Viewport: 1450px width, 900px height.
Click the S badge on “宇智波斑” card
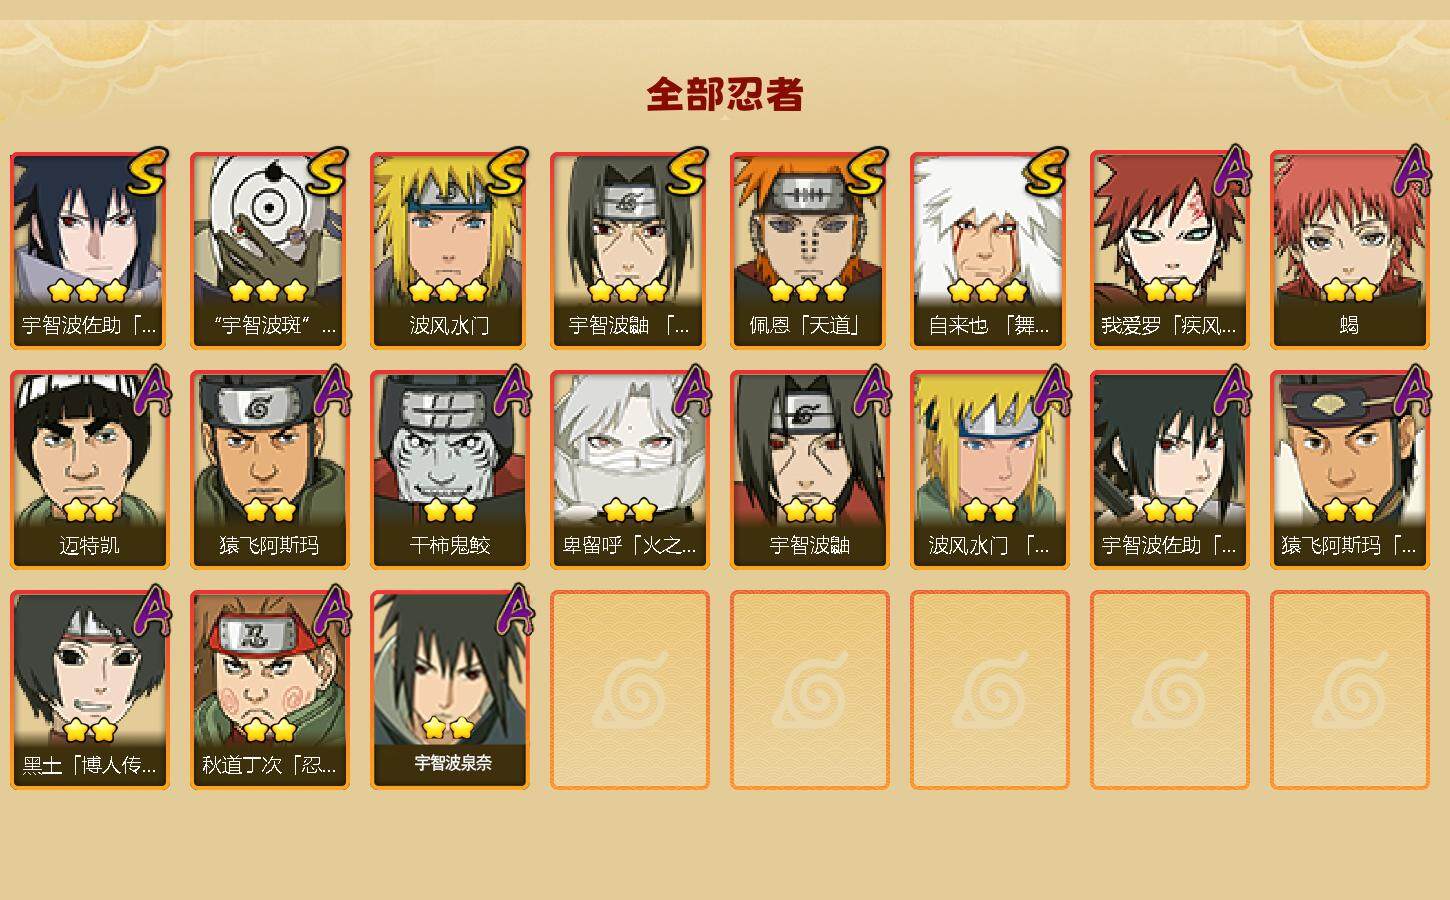click(327, 171)
